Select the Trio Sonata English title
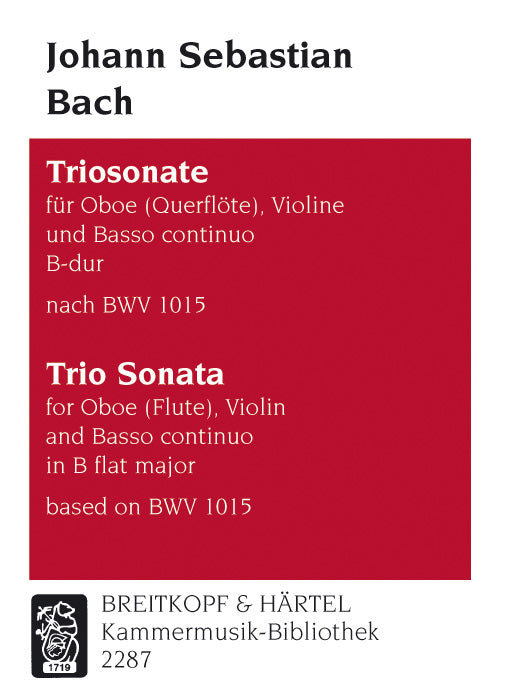507x695 pixels. [x=135, y=374]
